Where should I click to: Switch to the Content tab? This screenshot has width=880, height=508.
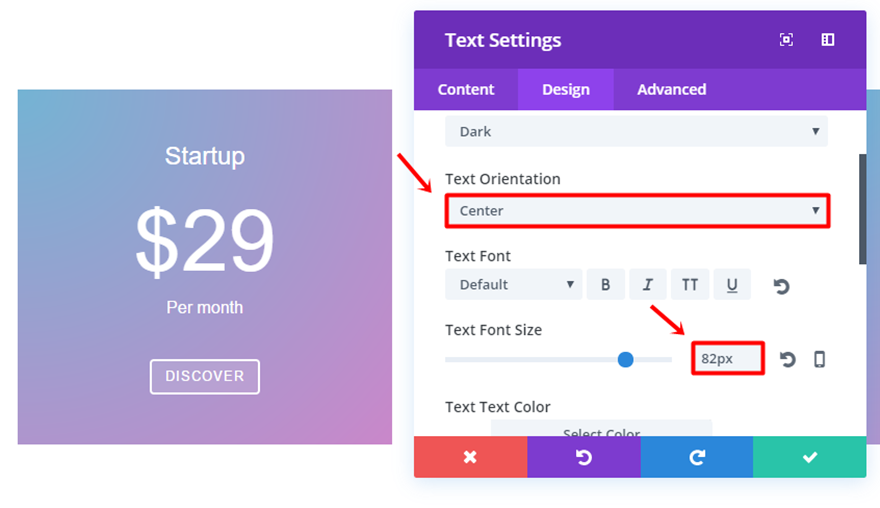(x=466, y=90)
